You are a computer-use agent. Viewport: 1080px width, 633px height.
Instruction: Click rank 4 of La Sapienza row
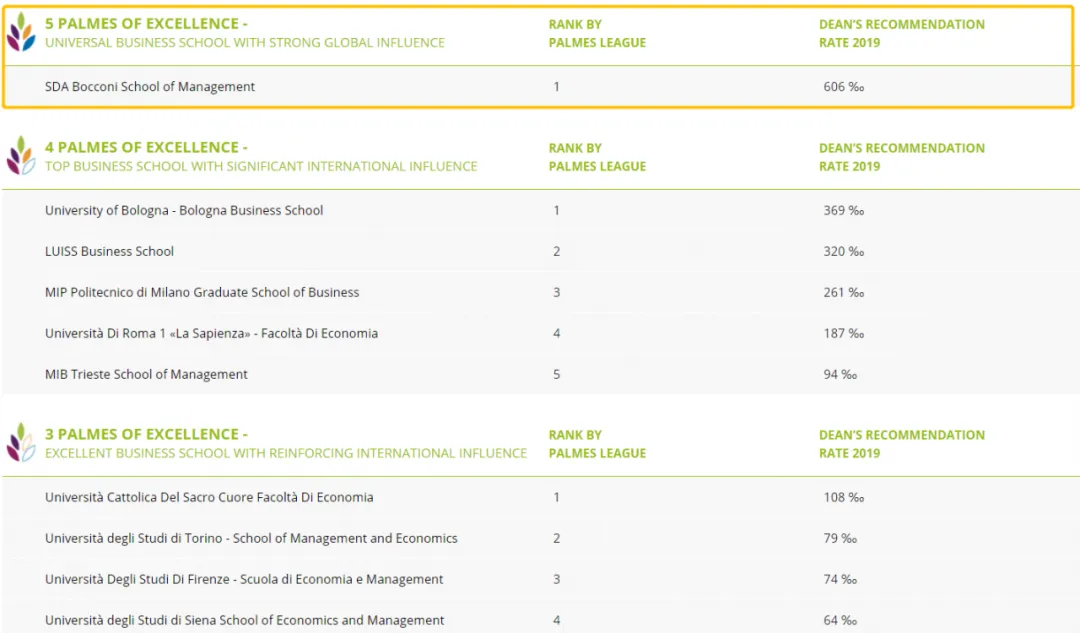557,333
